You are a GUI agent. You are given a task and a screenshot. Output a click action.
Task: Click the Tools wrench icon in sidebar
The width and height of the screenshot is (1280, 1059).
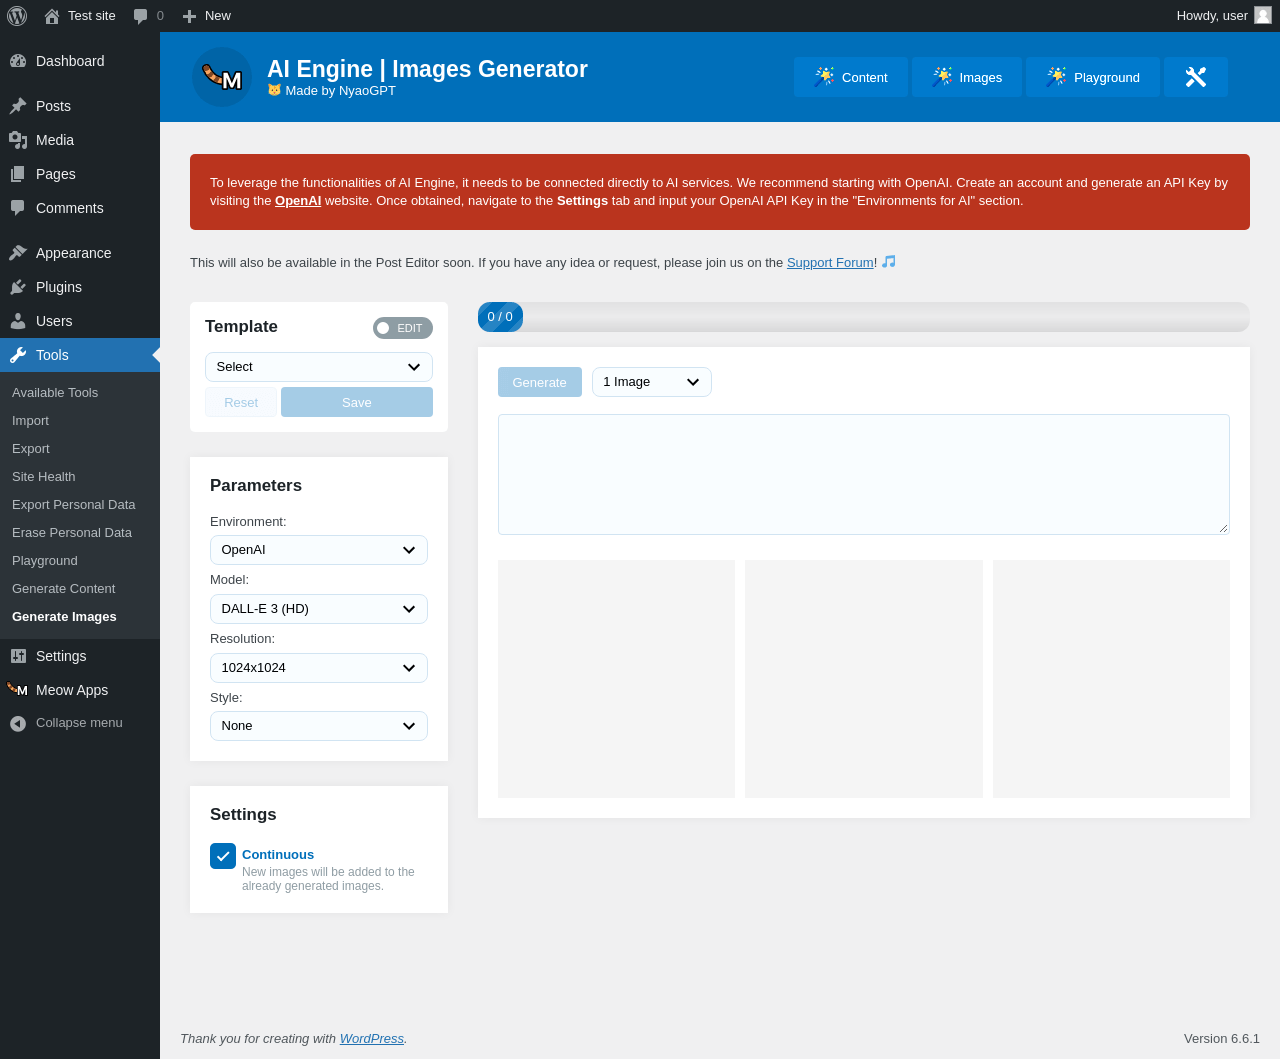click(18, 355)
